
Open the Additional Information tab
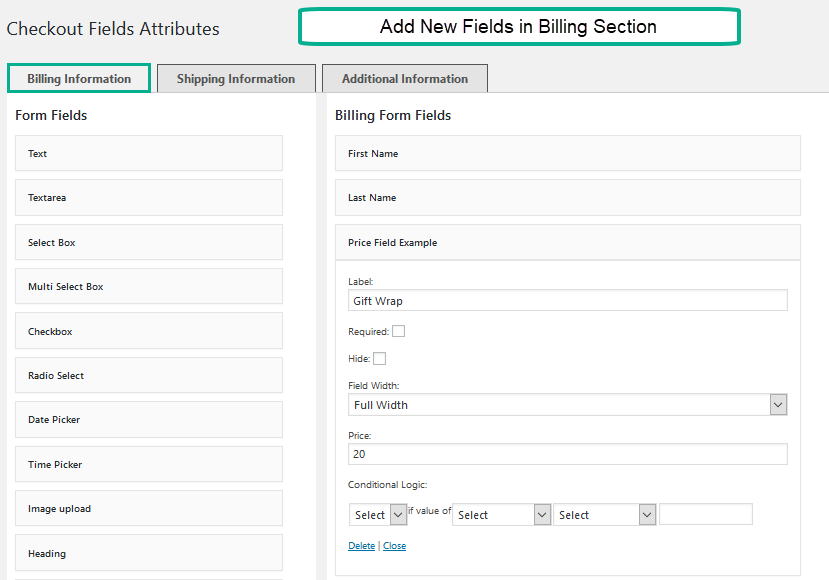coord(404,79)
